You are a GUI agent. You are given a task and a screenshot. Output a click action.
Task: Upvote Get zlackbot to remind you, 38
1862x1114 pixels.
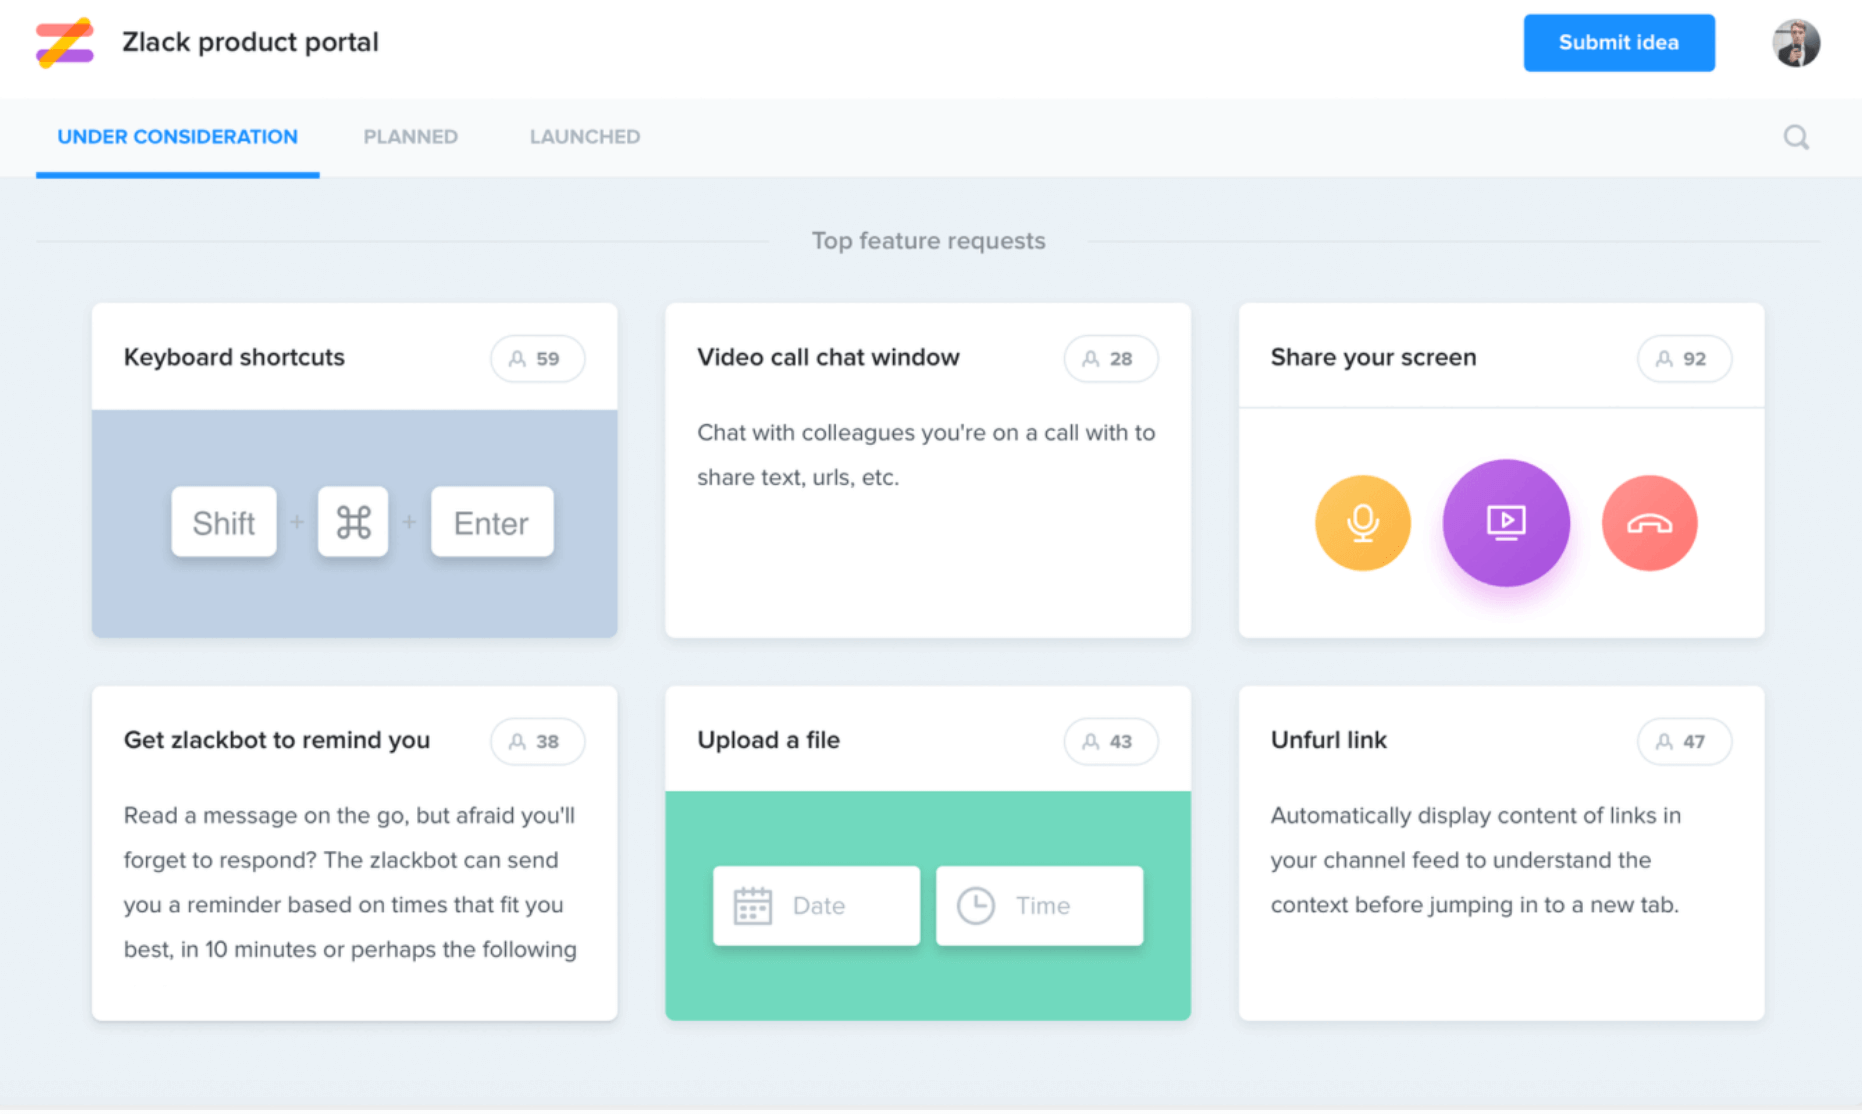pyautogui.click(x=537, y=741)
